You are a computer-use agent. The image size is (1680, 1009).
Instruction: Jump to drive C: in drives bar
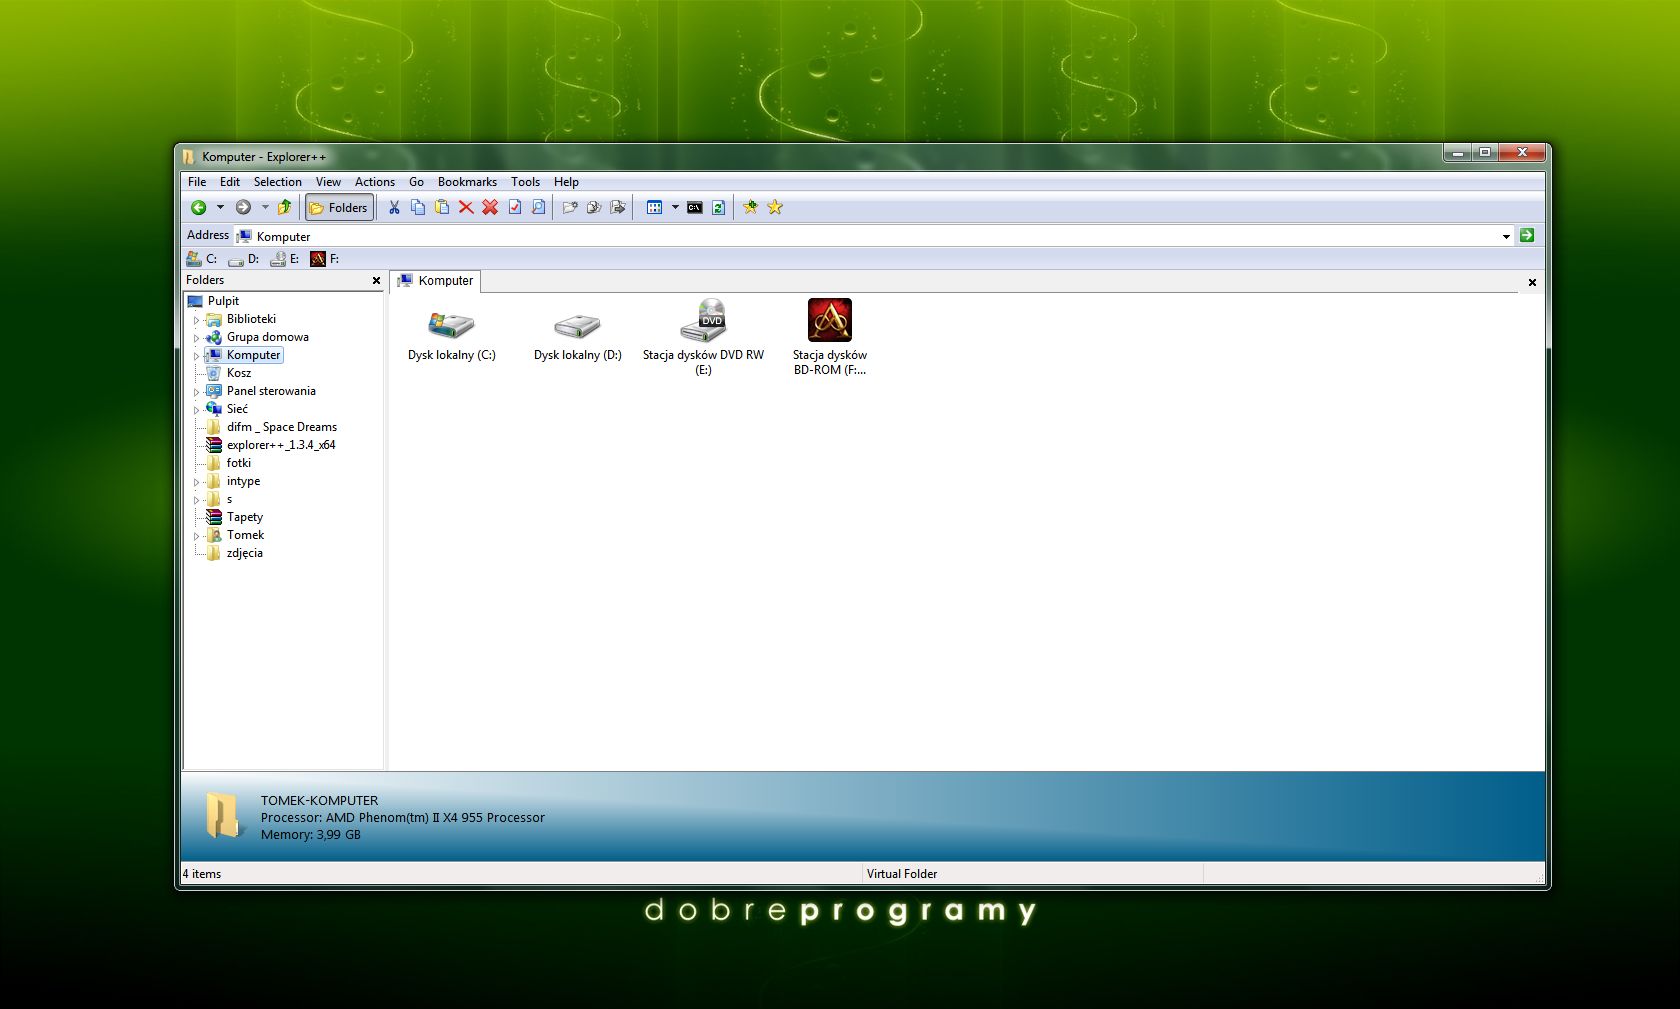click(x=201, y=259)
